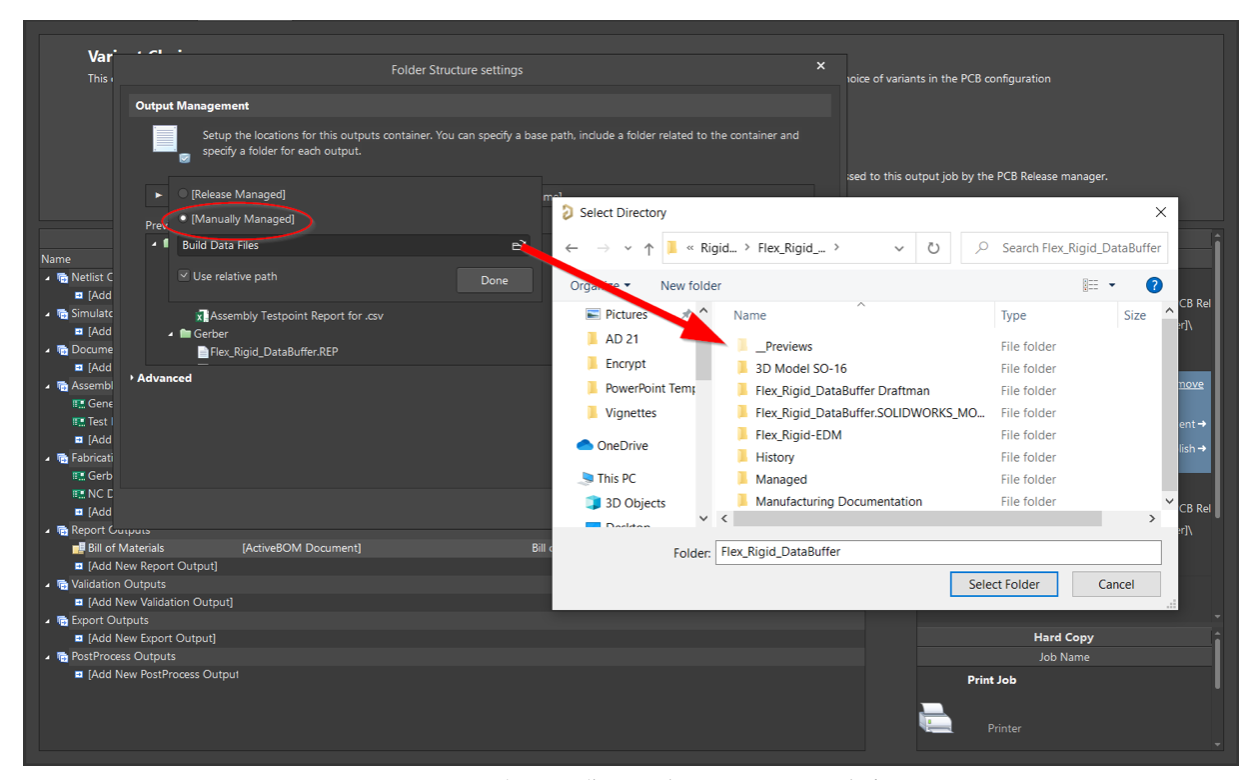This screenshot has width=1258, height=780.
Task: Select the Manually Managed radio option
Action: tap(183, 219)
